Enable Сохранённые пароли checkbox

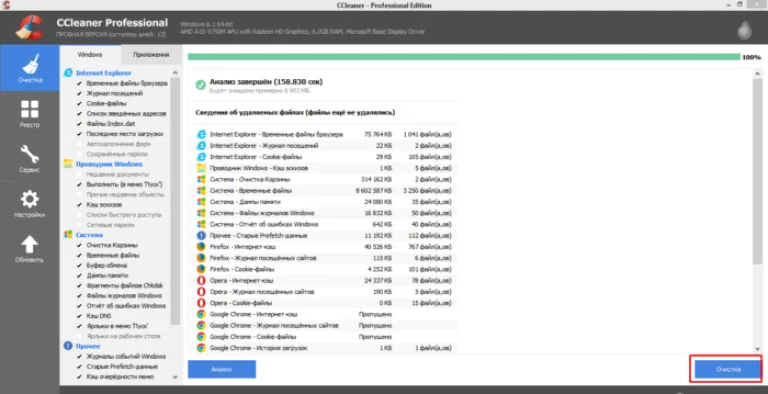(79, 154)
